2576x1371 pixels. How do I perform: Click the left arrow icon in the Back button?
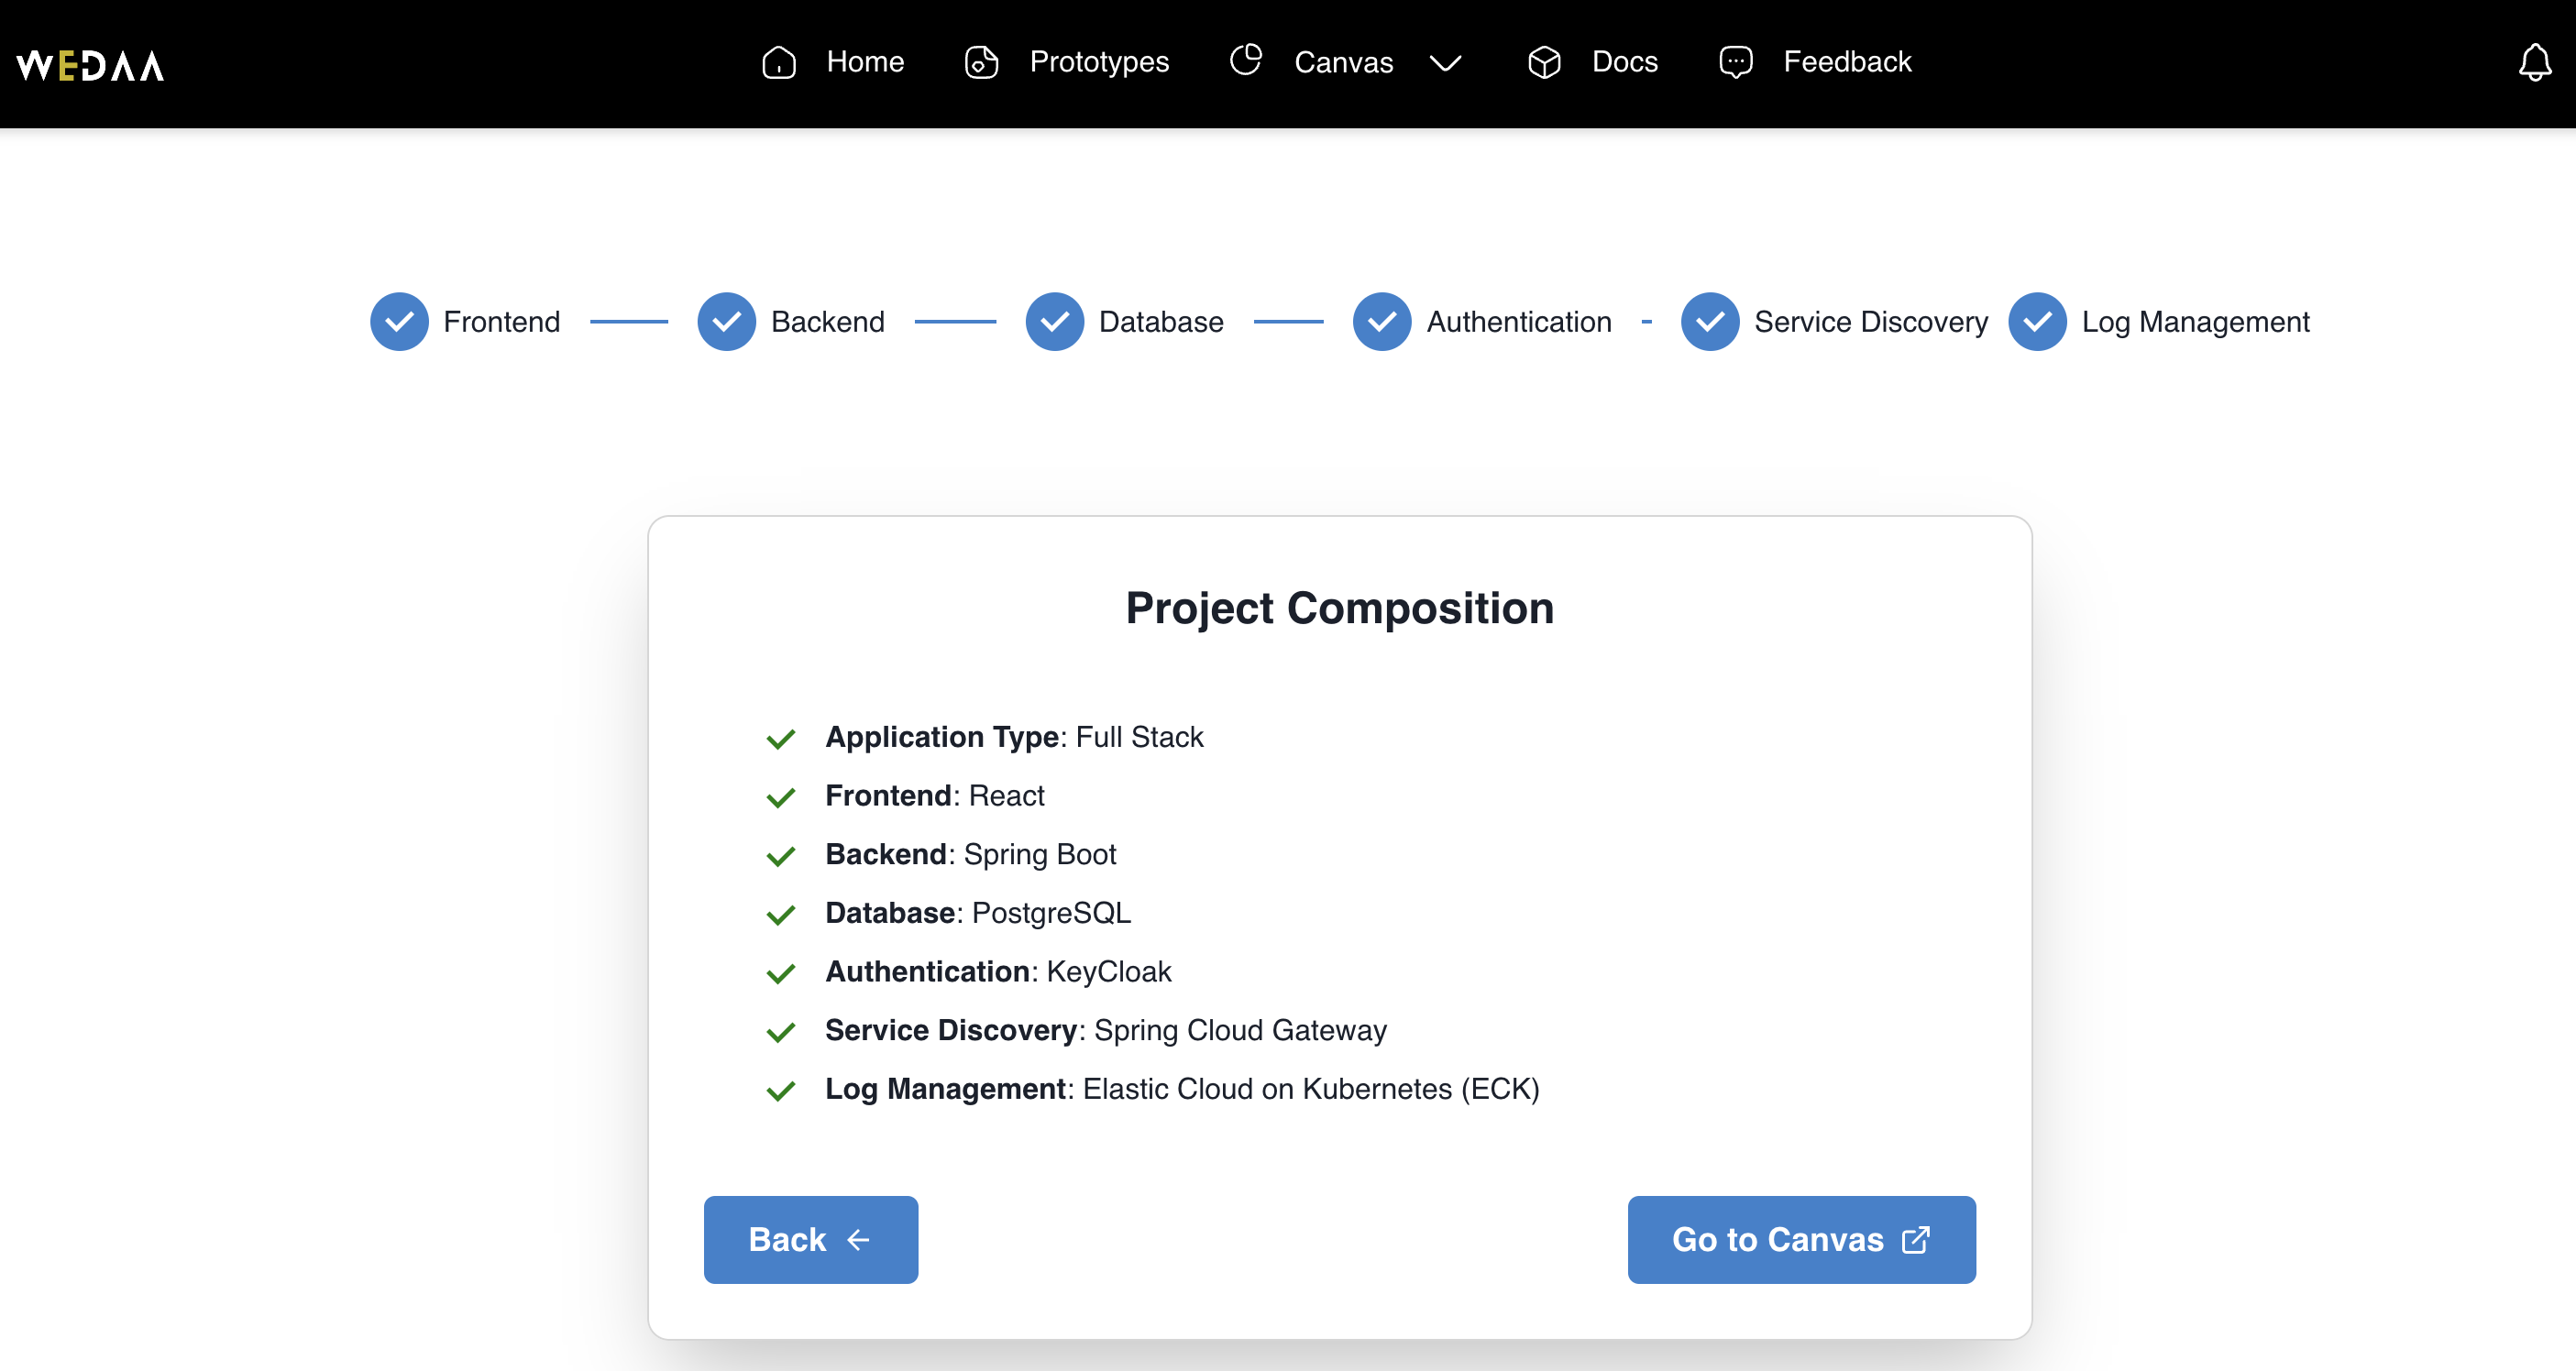[x=858, y=1240]
